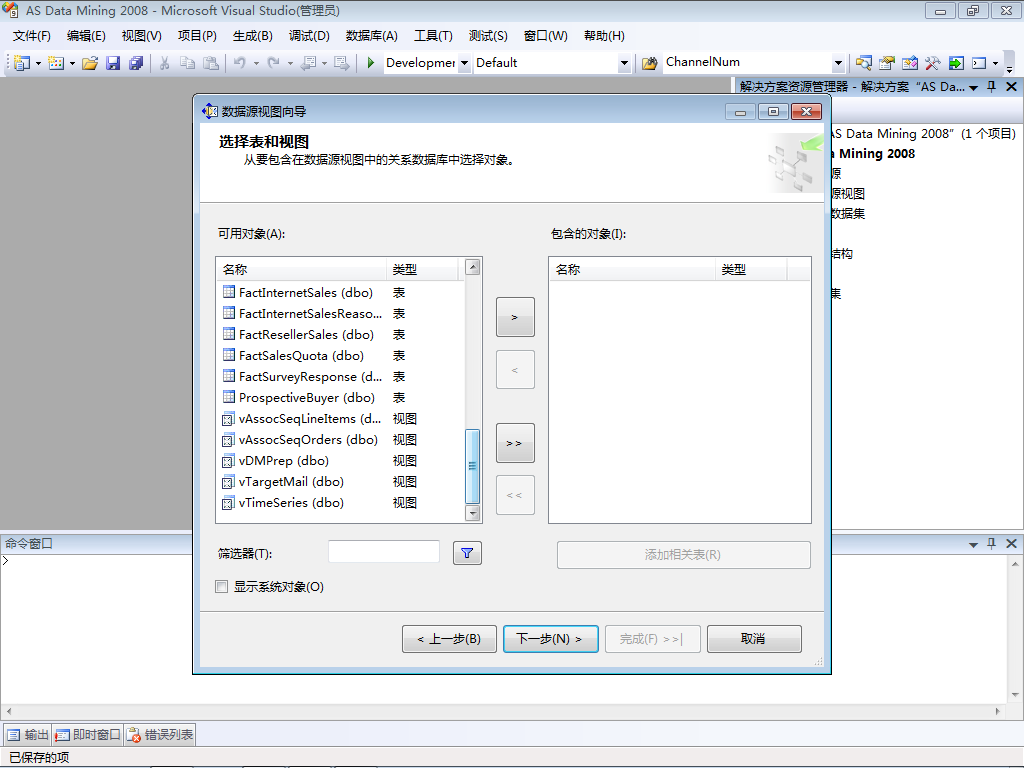The image size is (1024, 768).
Task: Click the Find in Files icon by ChannelNum
Action: click(x=649, y=63)
